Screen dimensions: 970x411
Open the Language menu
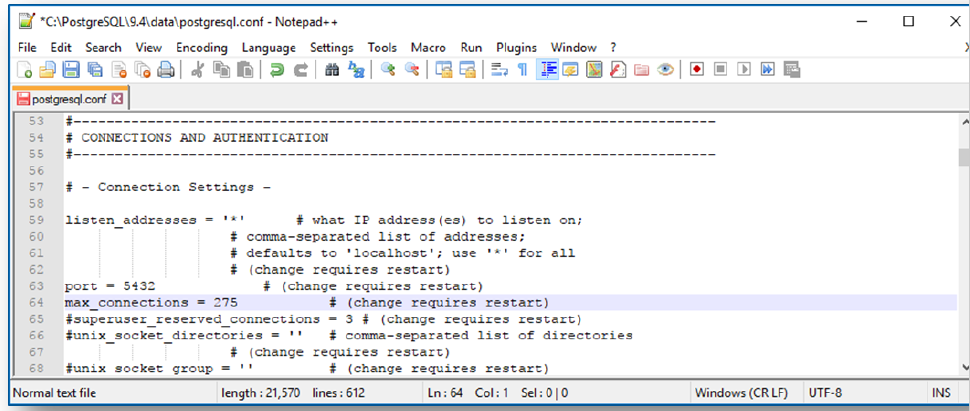[268, 47]
